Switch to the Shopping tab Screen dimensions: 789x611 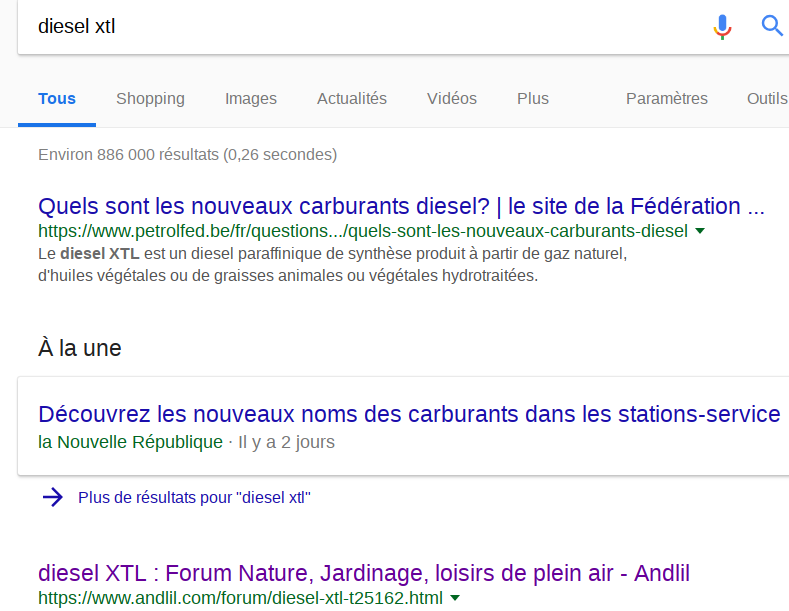(150, 99)
